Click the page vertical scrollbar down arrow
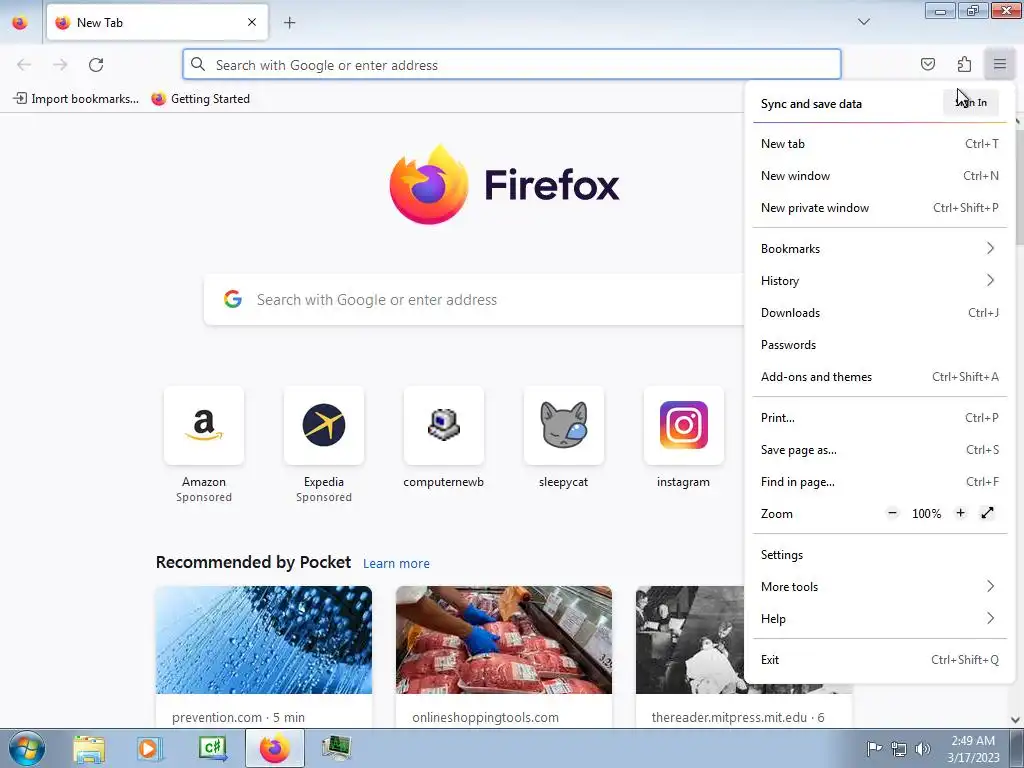1024x768 pixels. (1016, 720)
